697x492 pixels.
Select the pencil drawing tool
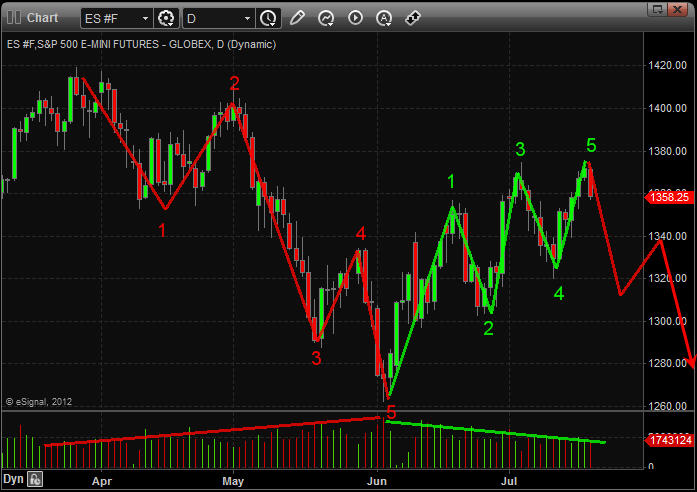297,18
